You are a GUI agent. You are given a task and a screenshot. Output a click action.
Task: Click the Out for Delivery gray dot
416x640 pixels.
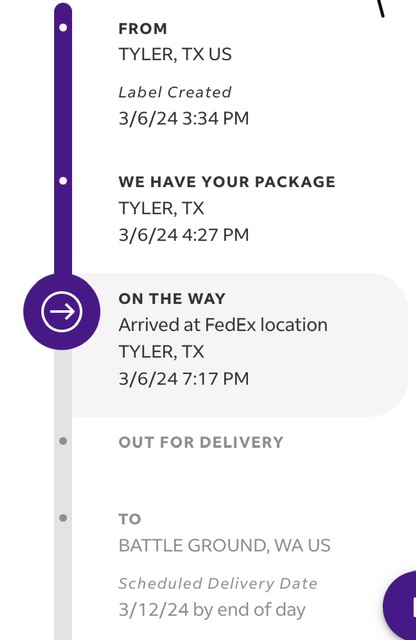pyautogui.click(x=63, y=441)
